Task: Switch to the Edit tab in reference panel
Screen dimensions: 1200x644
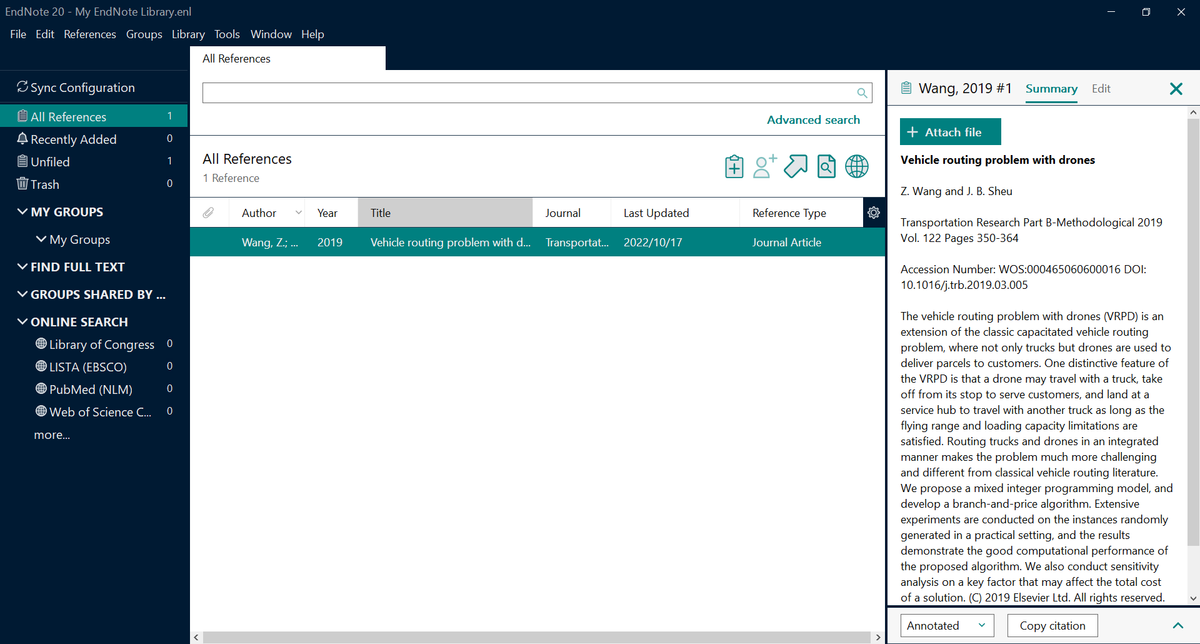Action: coord(1101,88)
